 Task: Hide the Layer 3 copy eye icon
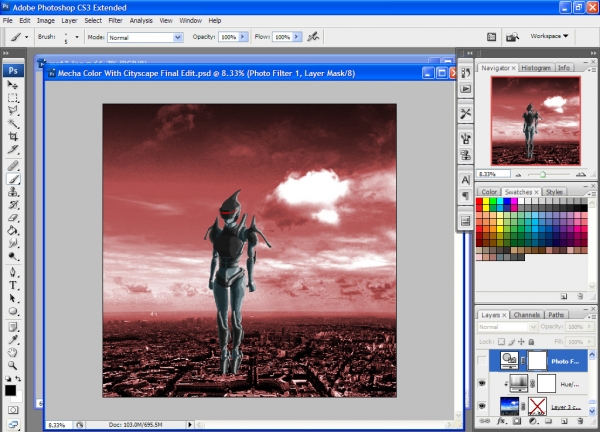pos(482,406)
